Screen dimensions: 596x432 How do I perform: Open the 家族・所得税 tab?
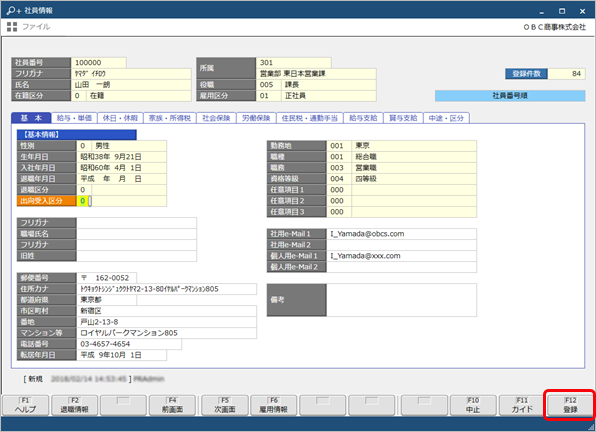(x=170, y=118)
